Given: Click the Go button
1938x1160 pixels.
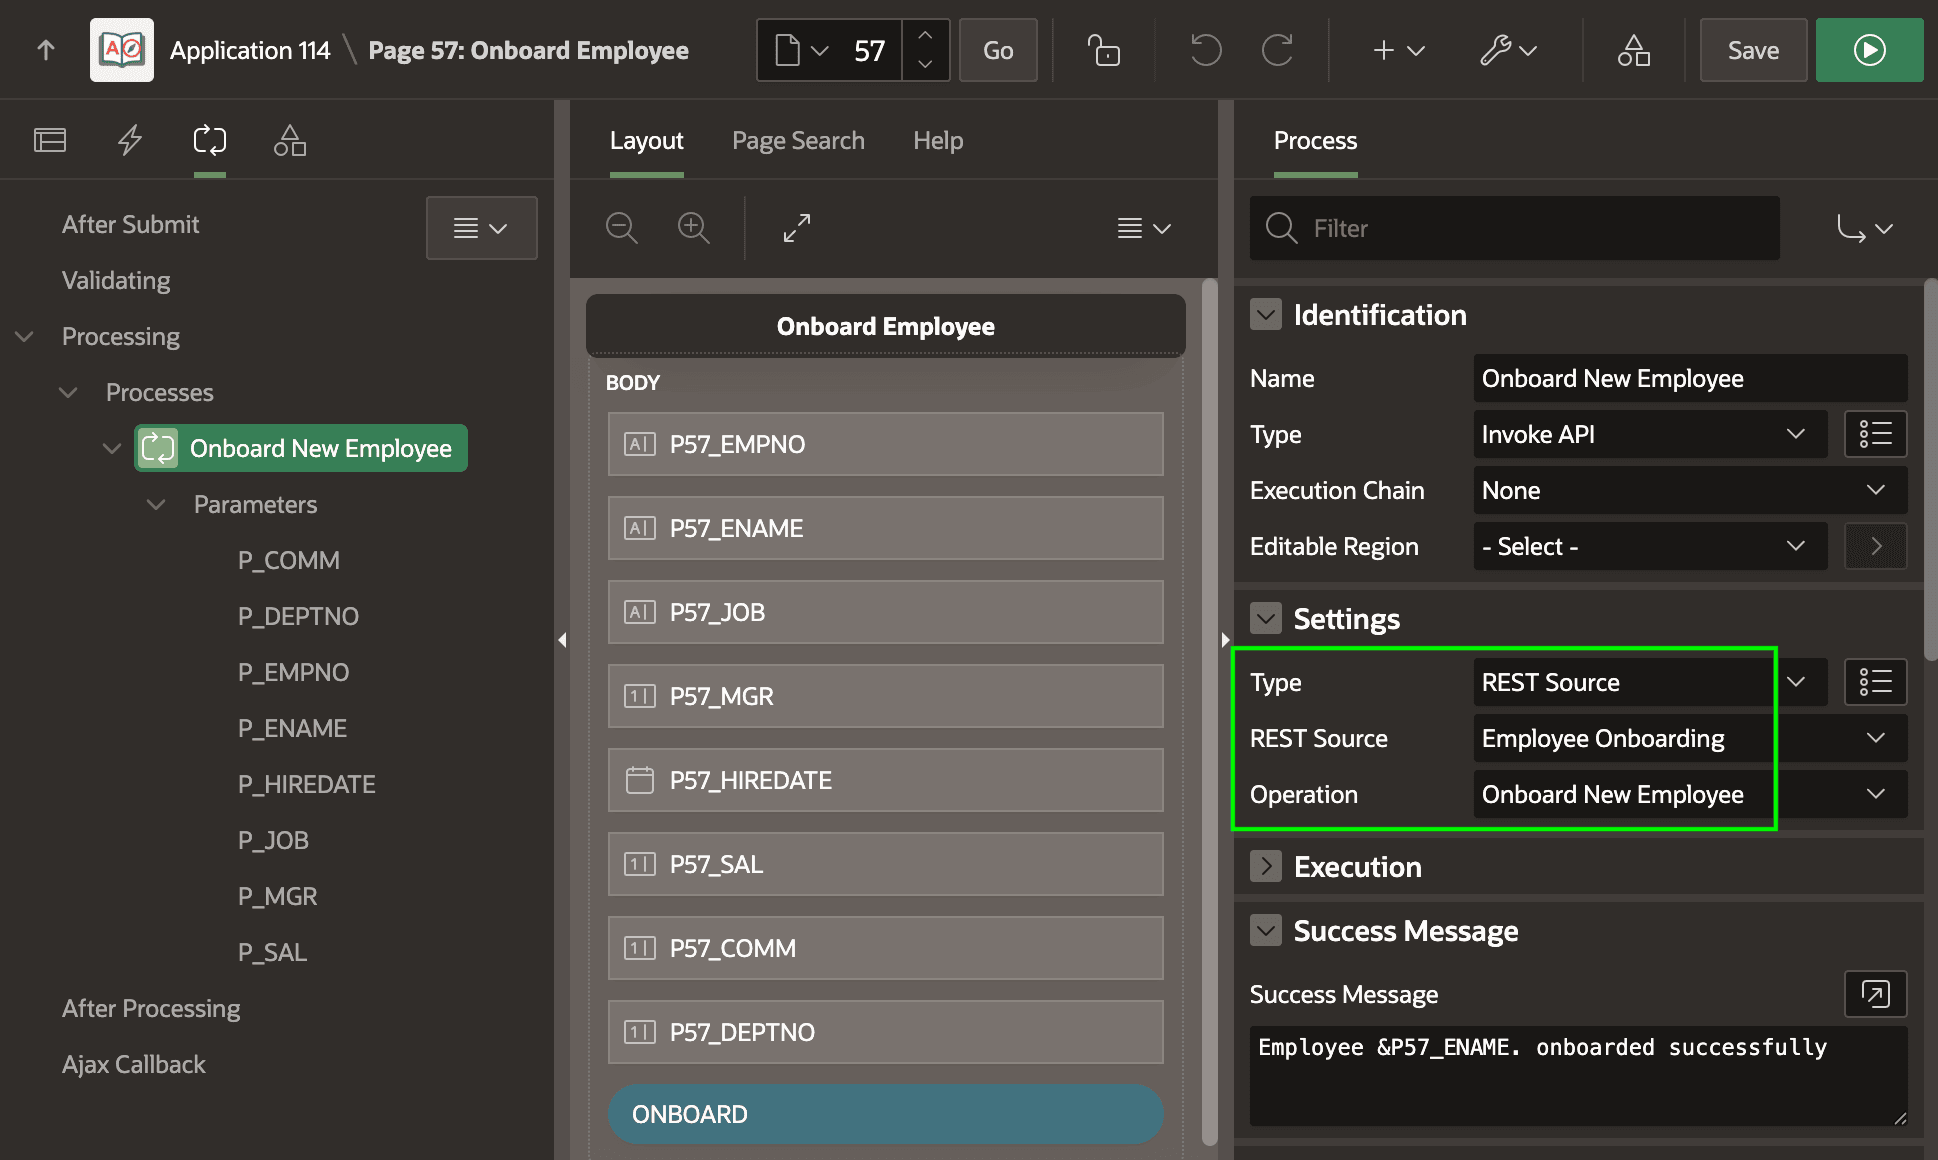Looking at the screenshot, I should click(x=998, y=50).
